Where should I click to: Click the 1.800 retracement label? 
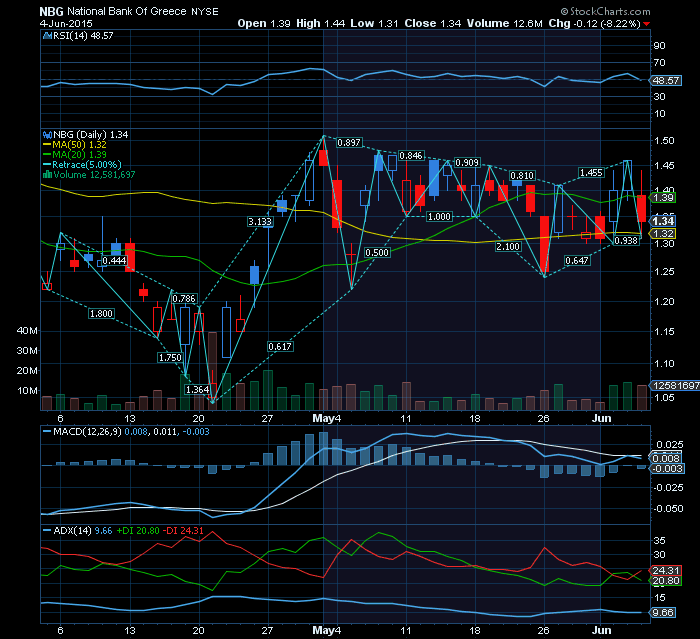point(101,313)
